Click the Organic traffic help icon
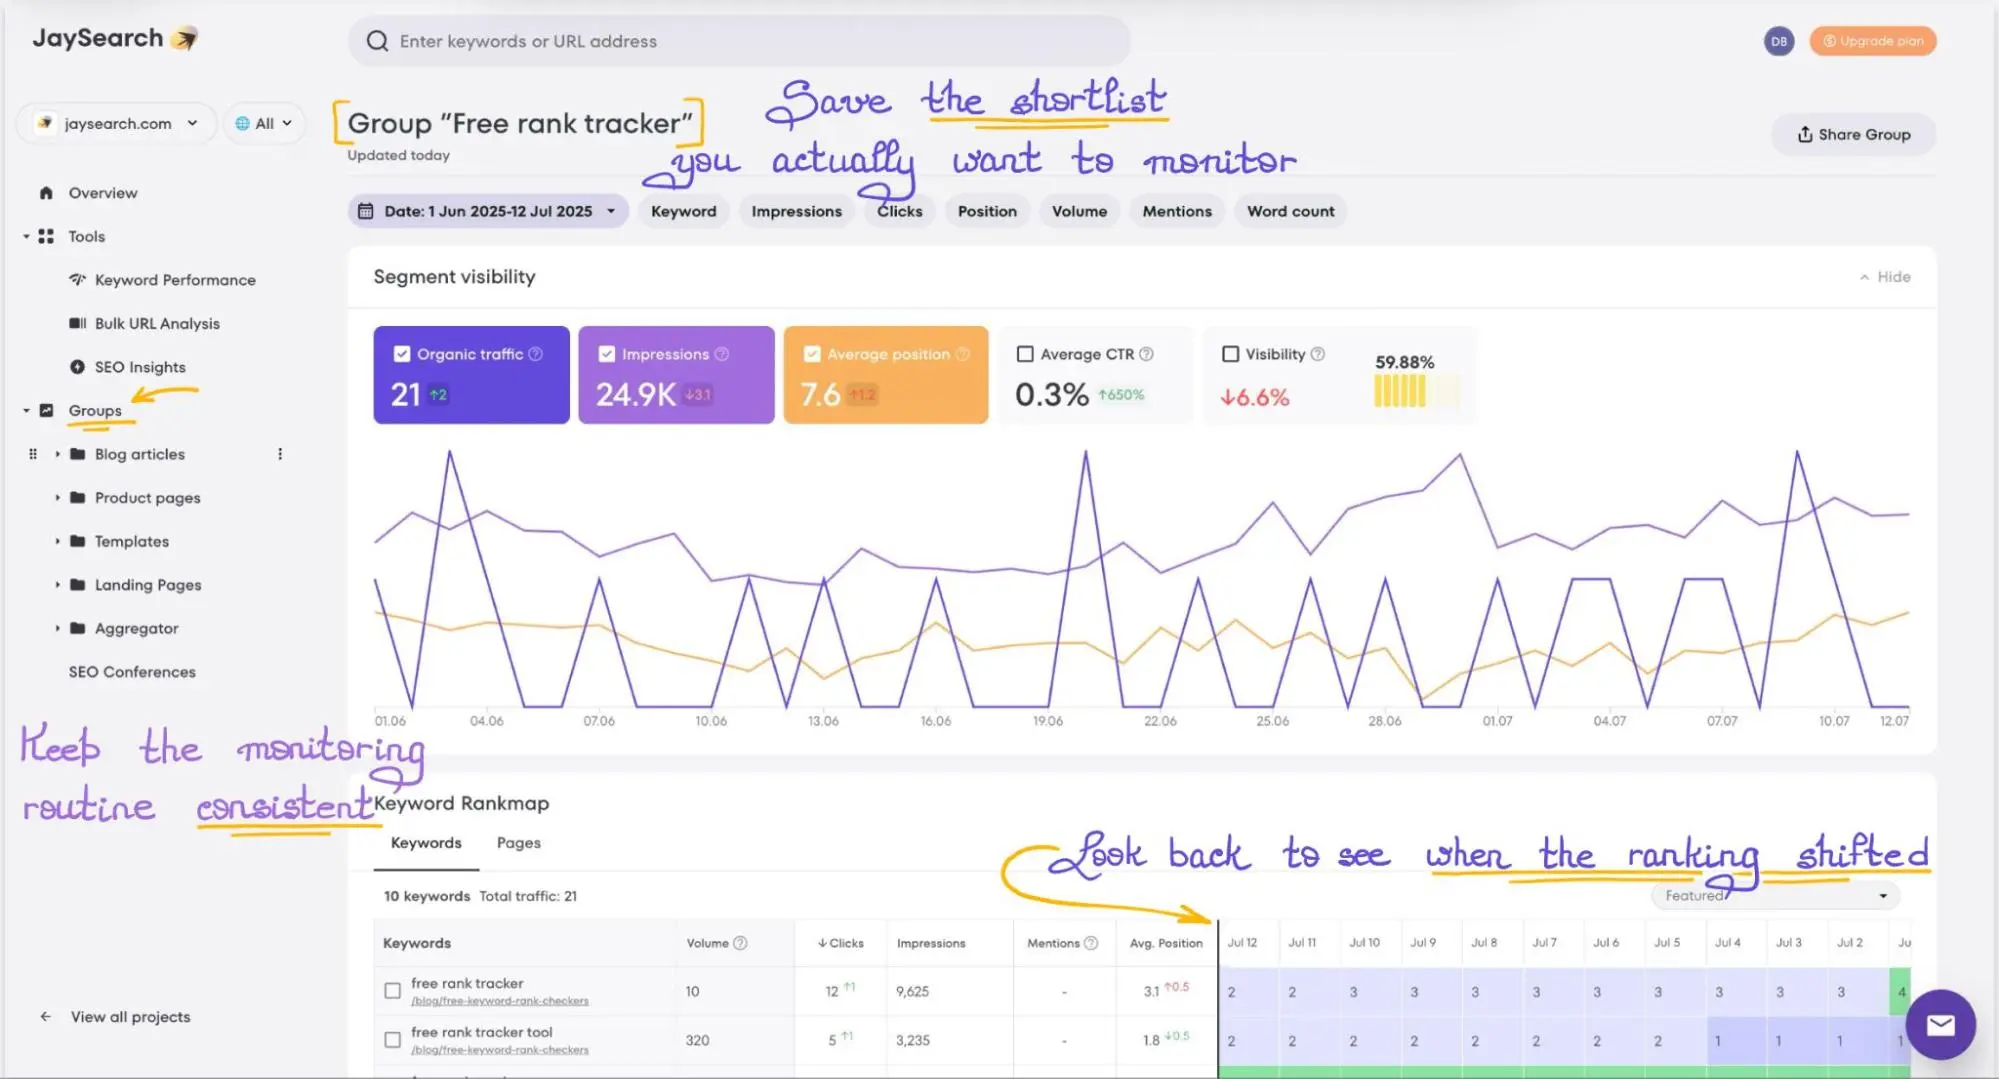 (x=536, y=354)
